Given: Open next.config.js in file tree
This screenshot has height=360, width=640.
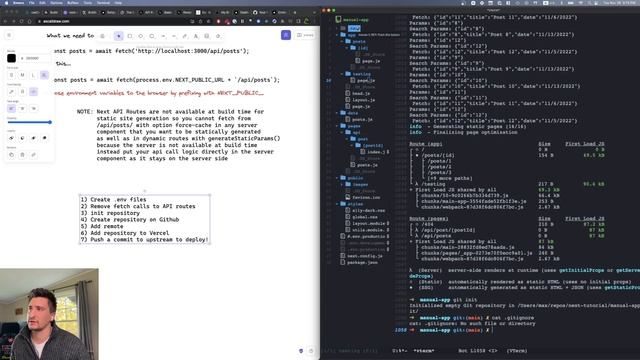Looking at the screenshot, I should pyautogui.click(x=362, y=256).
